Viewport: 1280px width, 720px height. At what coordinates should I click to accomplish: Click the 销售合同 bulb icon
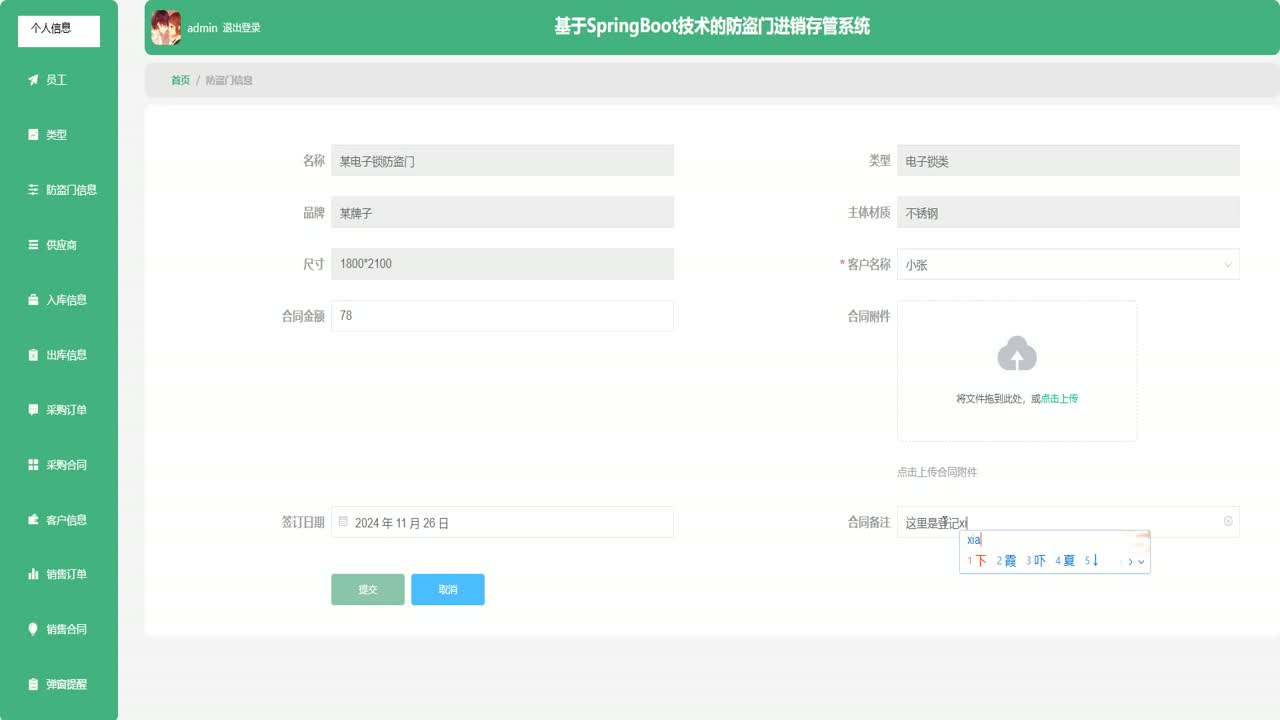point(33,629)
